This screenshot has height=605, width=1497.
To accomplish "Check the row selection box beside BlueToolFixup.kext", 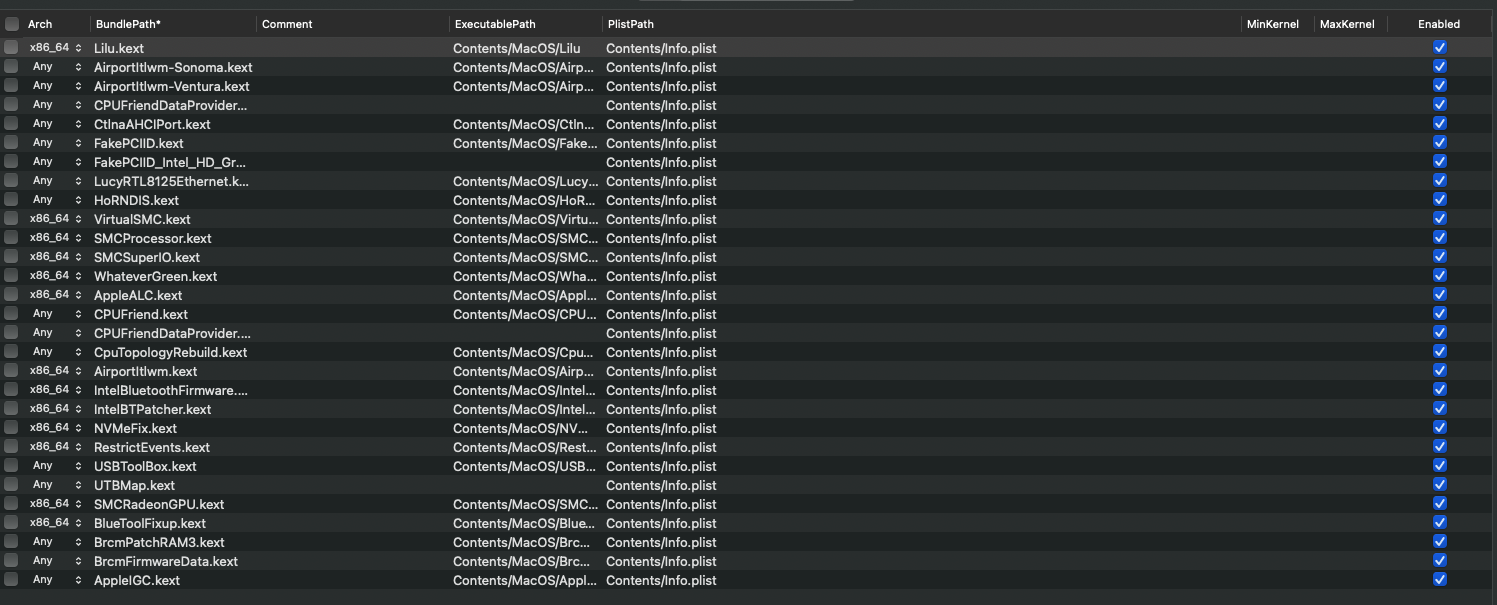I will [11, 523].
